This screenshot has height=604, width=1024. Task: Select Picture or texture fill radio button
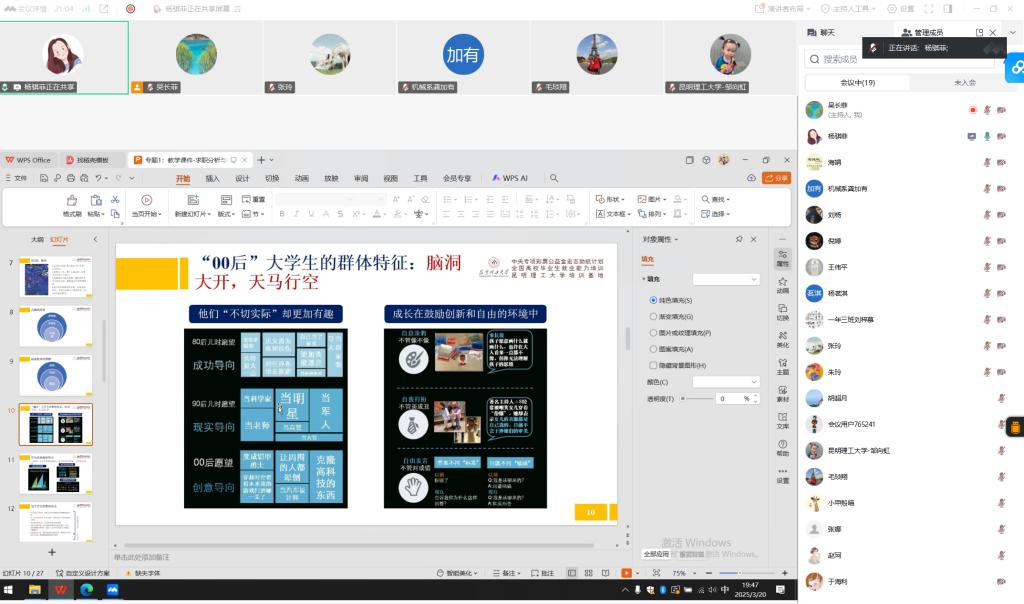(x=653, y=333)
